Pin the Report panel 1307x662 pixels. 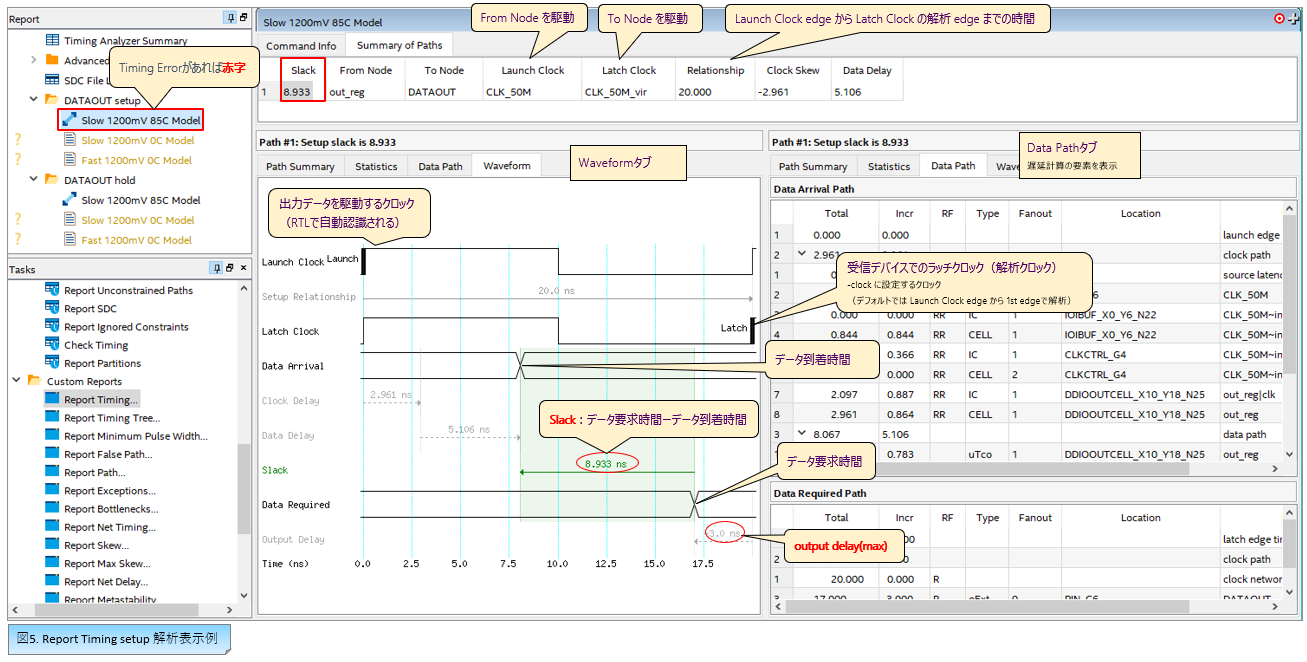[x=230, y=18]
